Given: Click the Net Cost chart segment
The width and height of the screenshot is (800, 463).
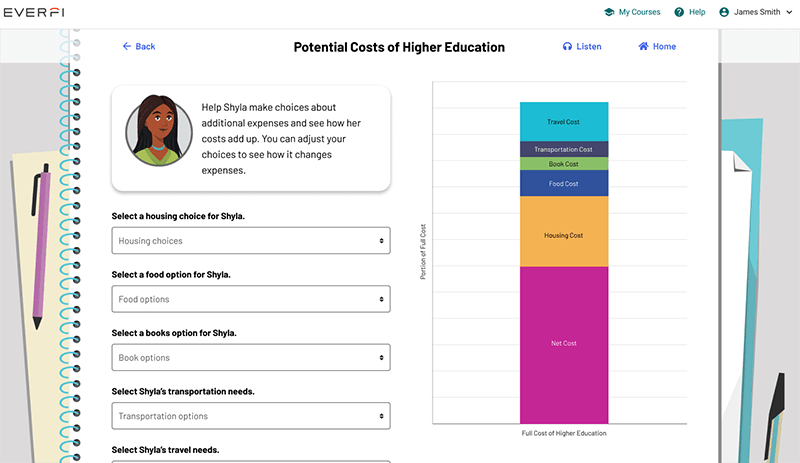Looking at the screenshot, I should 564,345.
